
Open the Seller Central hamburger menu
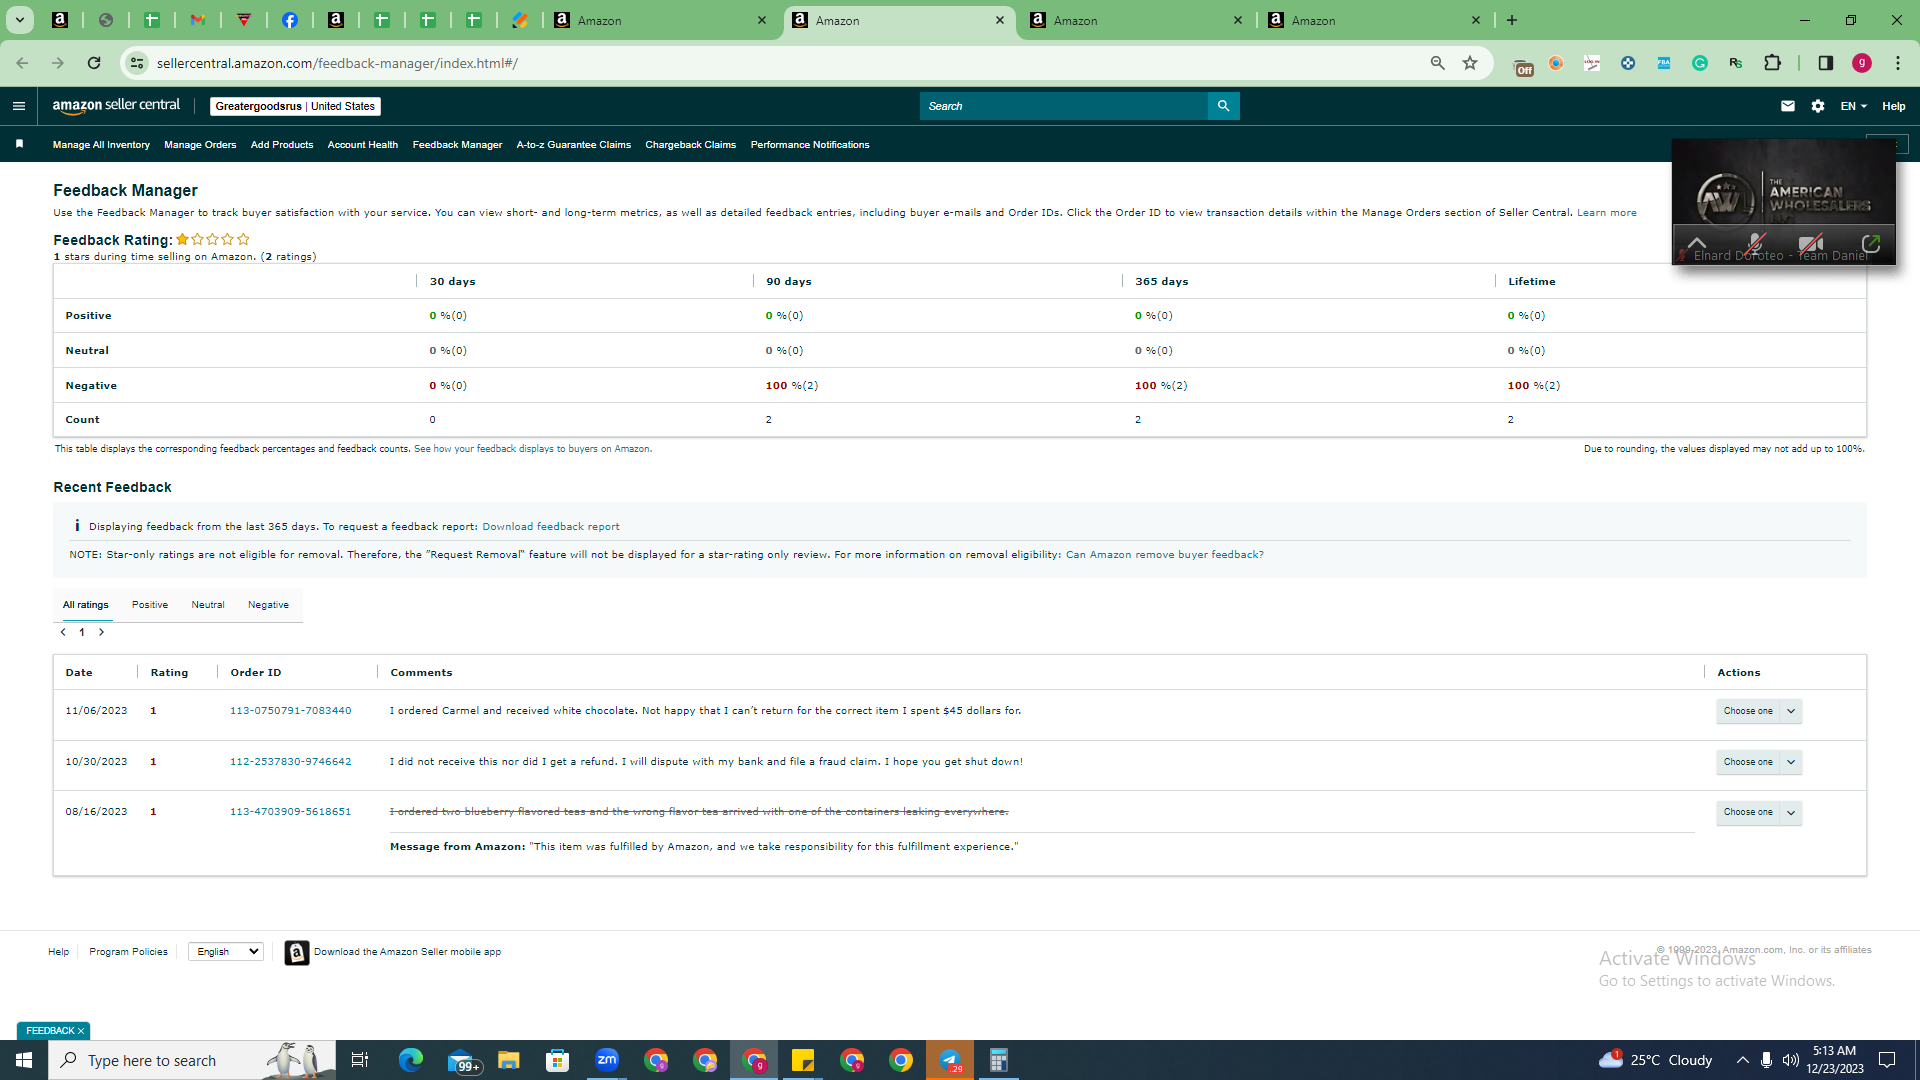click(x=18, y=106)
